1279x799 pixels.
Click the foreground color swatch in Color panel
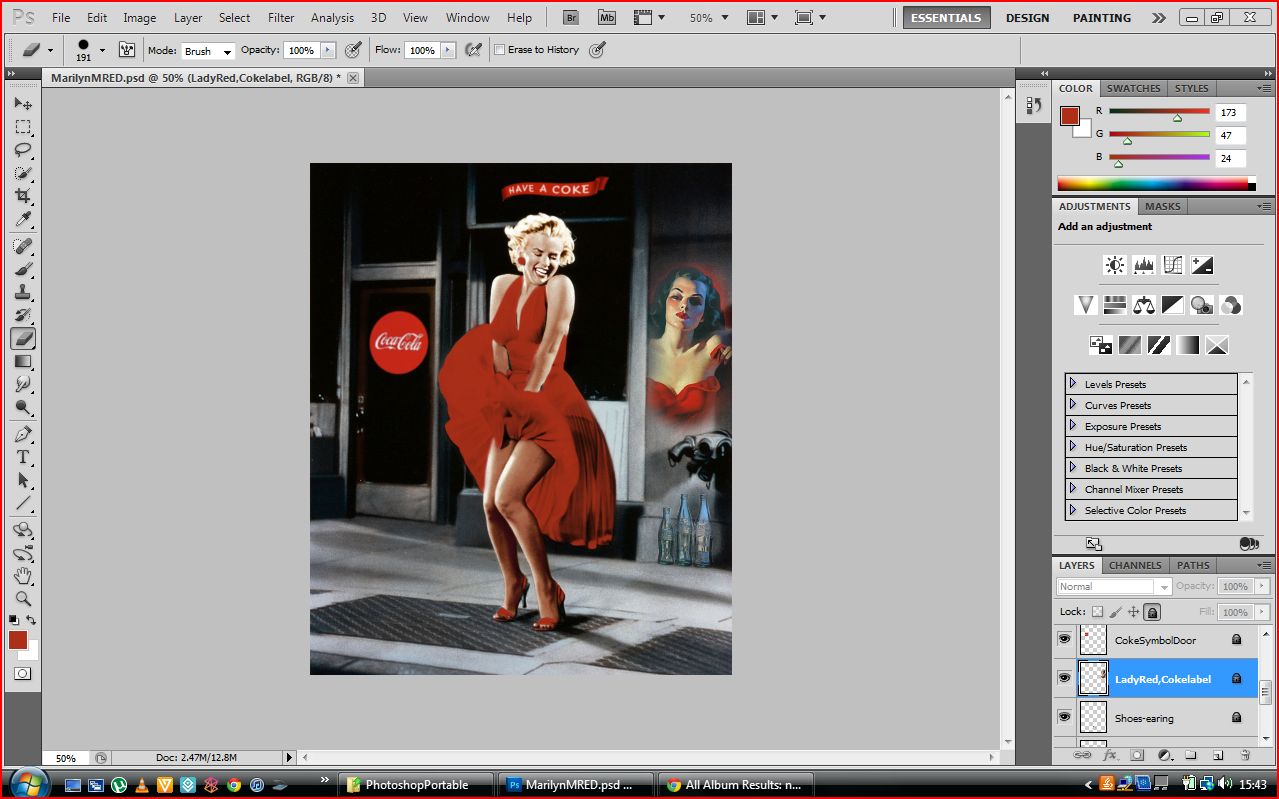pos(1069,115)
